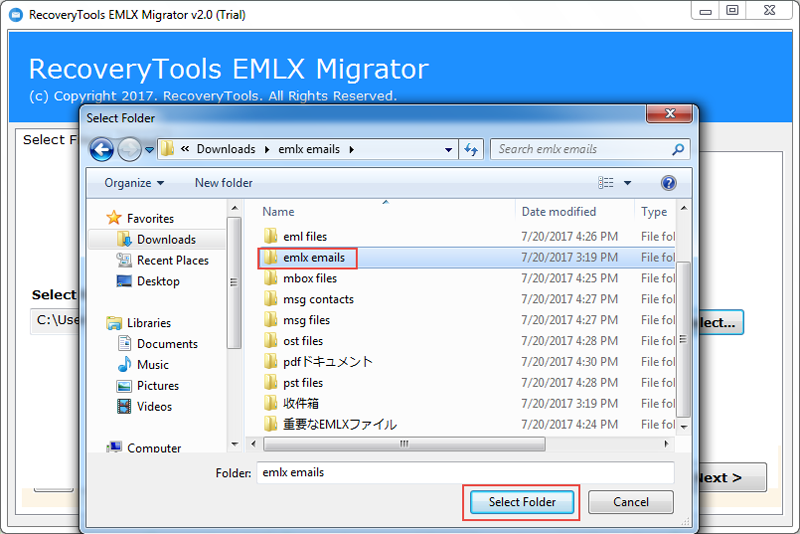Click the eml files folder icon
800x534 pixels.
270,236
